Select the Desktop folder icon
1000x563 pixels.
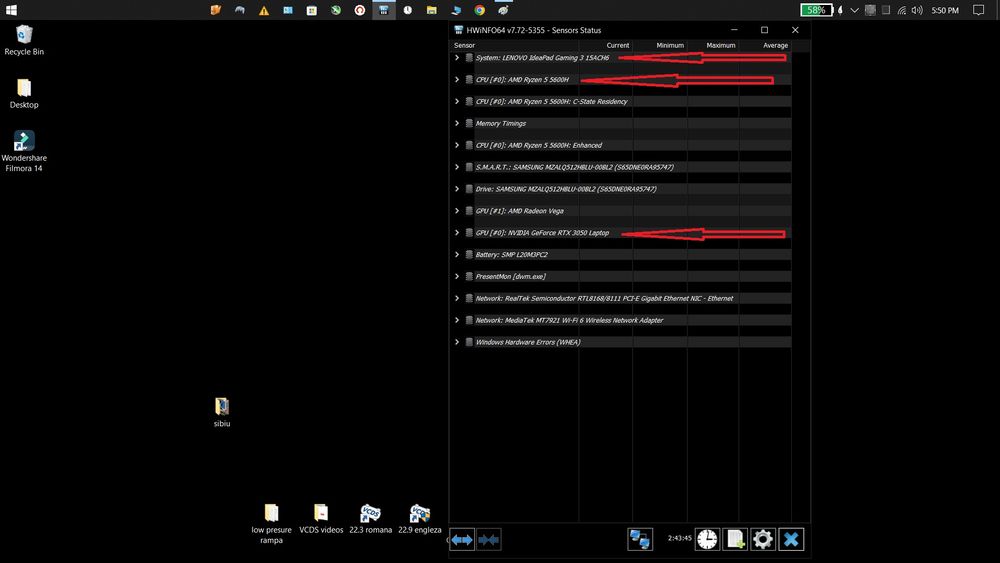click(x=24, y=94)
